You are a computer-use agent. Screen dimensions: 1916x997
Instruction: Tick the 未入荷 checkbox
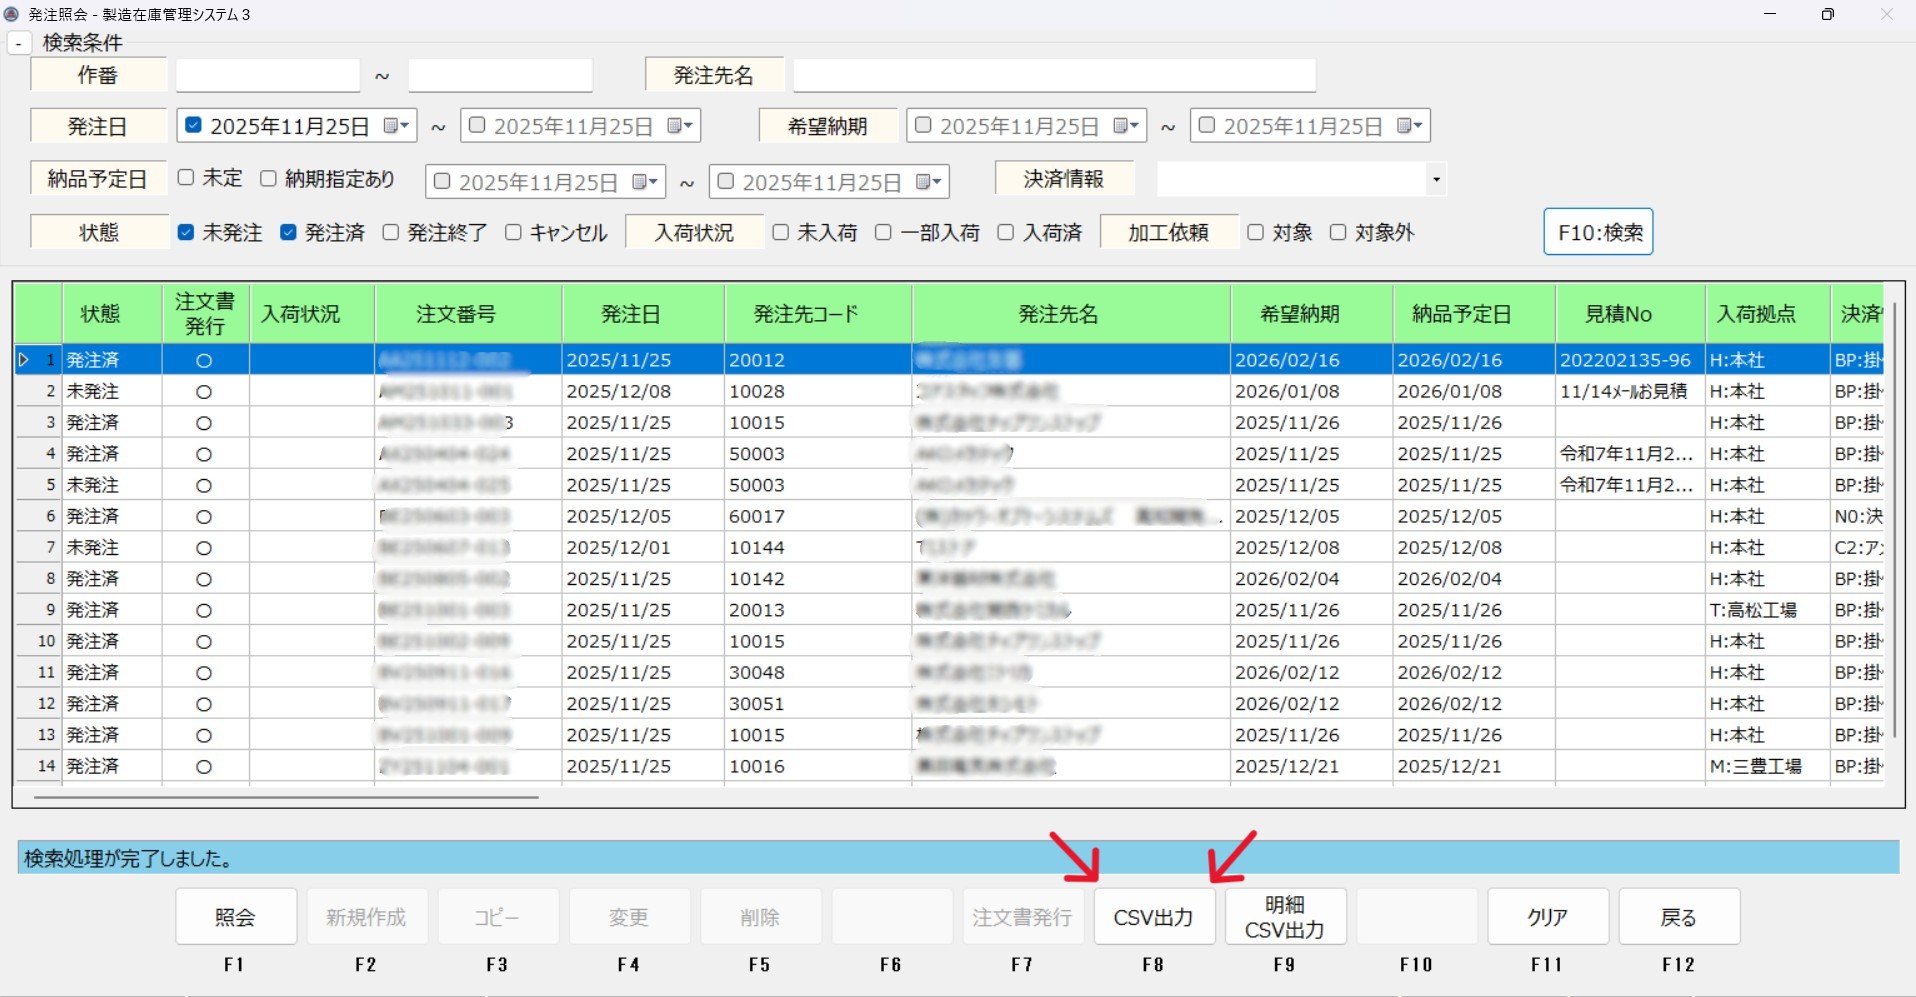[x=781, y=233]
